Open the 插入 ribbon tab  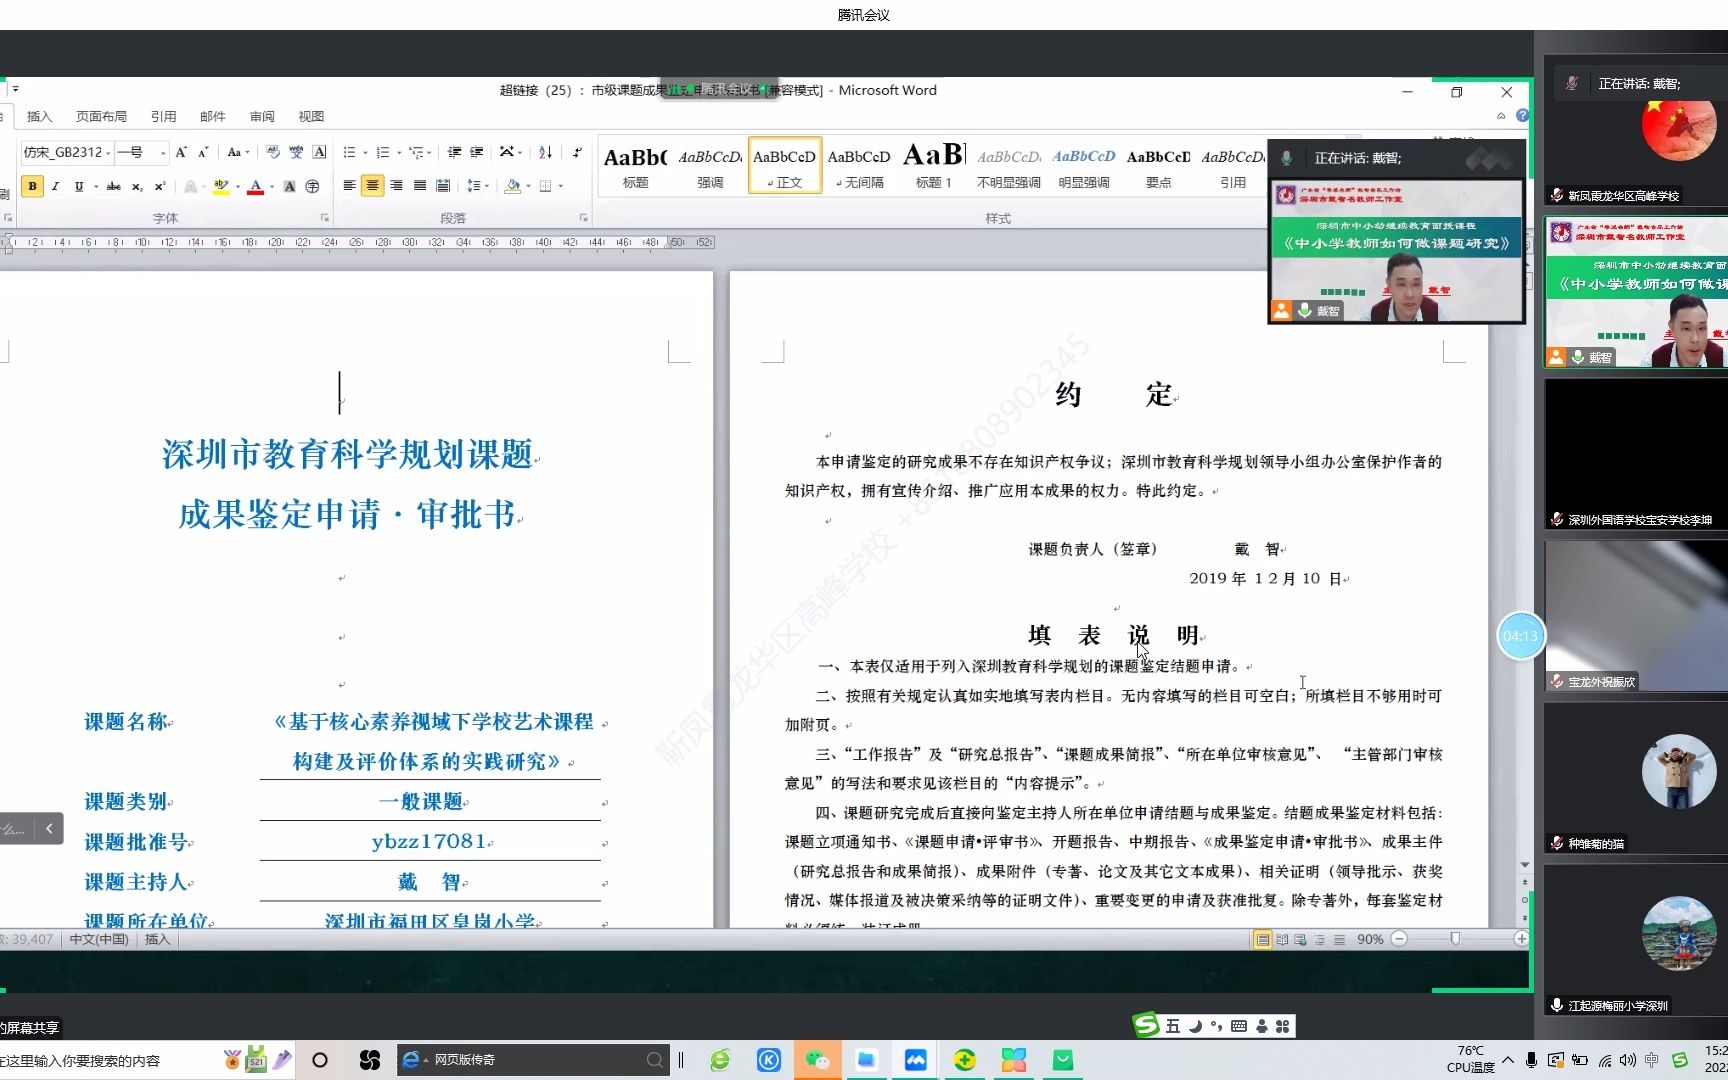coord(39,116)
